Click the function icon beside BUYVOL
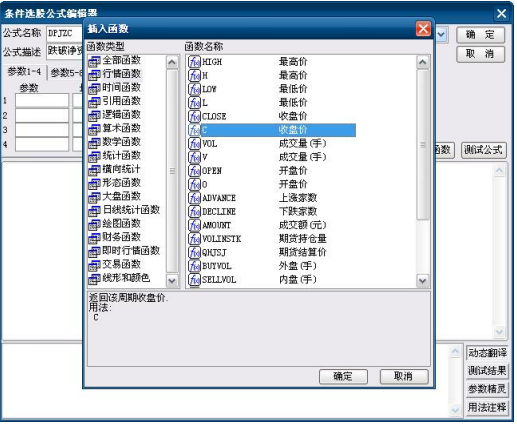 tap(194, 266)
